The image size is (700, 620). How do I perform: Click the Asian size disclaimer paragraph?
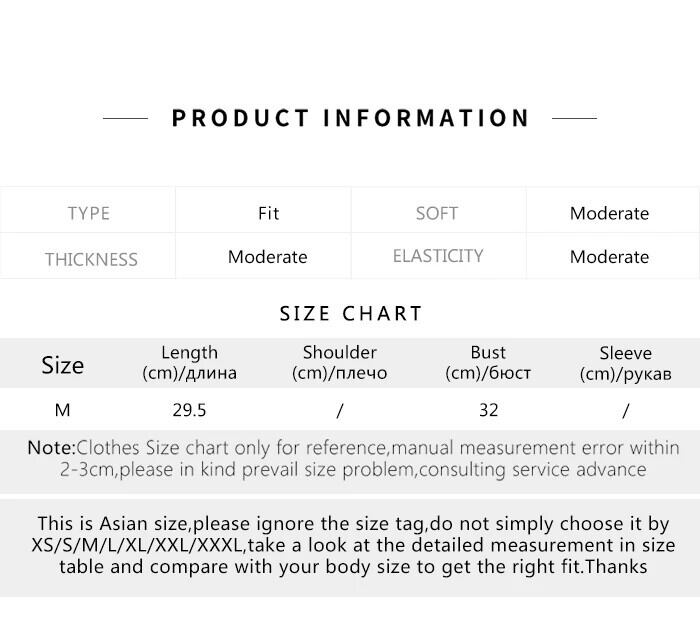point(352,545)
